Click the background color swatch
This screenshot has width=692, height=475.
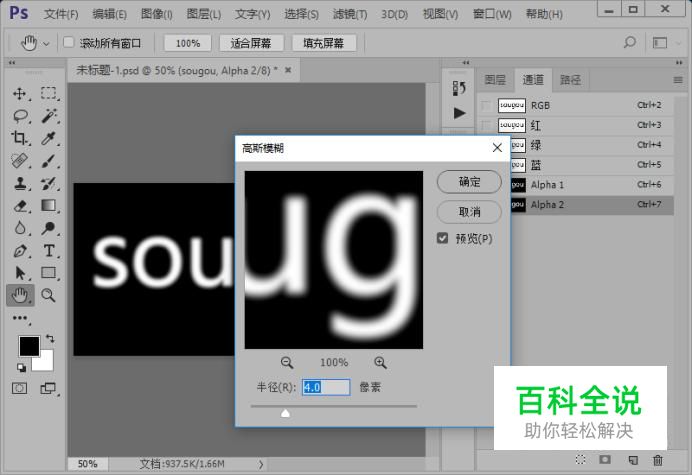(x=47, y=362)
